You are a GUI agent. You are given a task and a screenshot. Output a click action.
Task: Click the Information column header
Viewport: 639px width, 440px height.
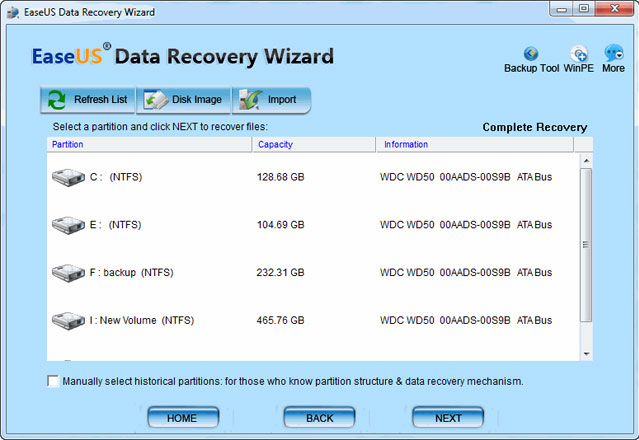tap(475, 145)
